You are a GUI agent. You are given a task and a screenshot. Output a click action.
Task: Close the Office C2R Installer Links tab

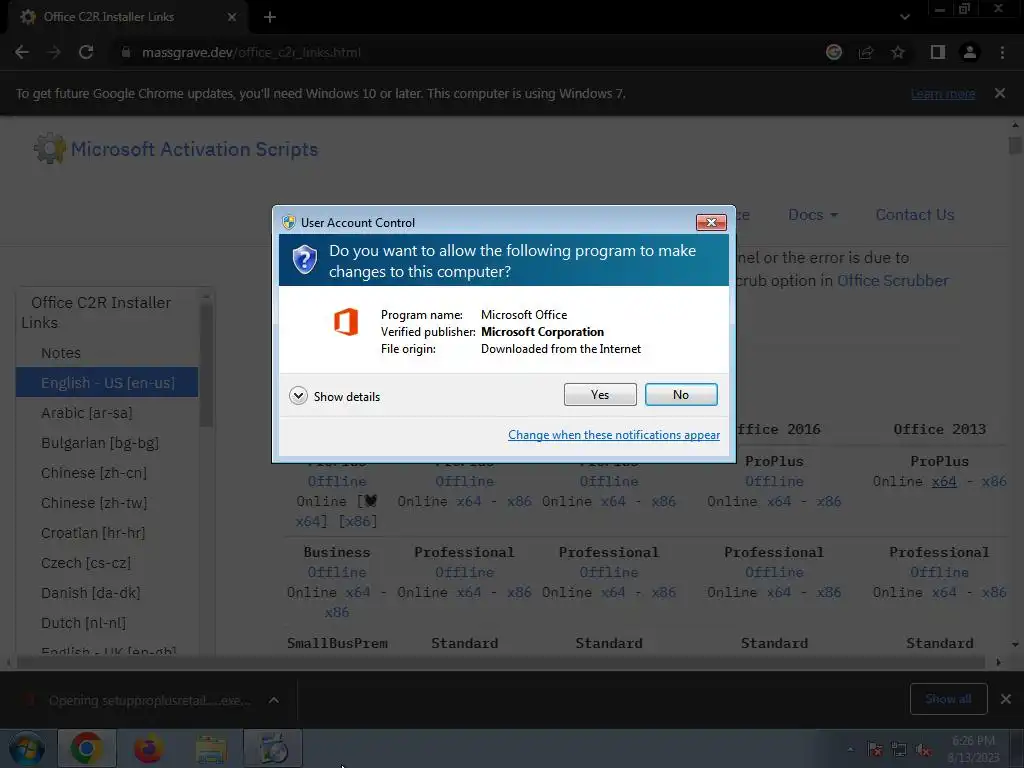pyautogui.click(x=232, y=17)
